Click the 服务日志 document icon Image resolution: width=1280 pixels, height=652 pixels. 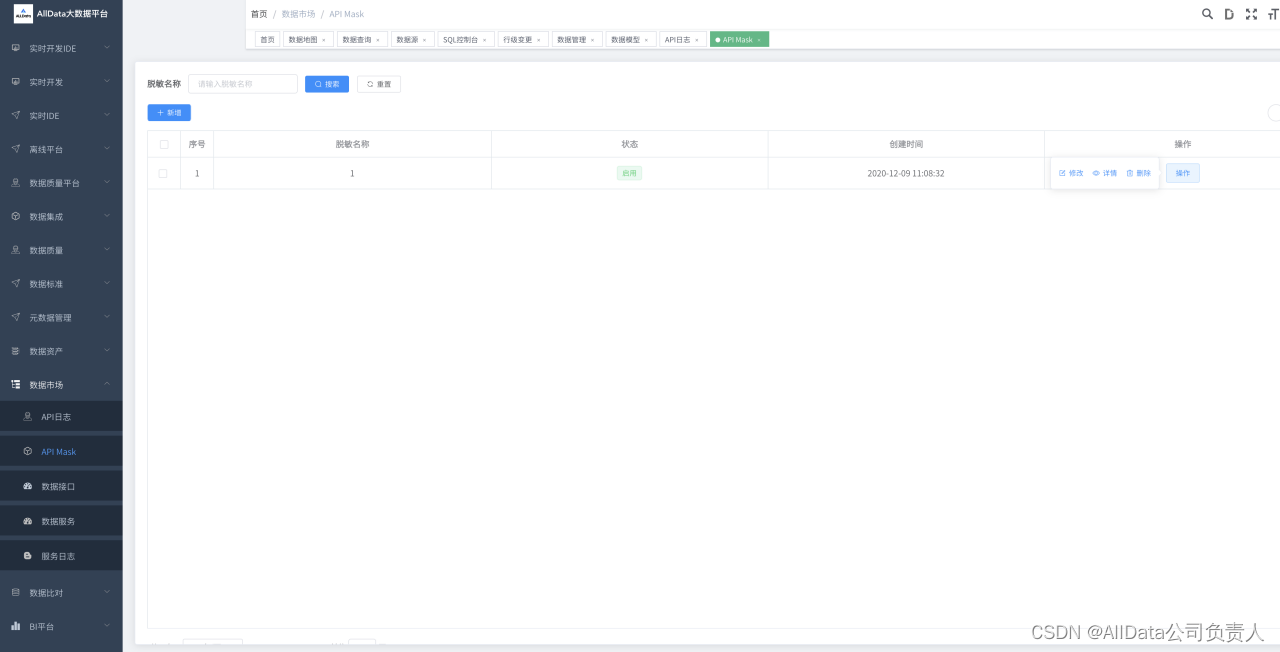point(28,555)
